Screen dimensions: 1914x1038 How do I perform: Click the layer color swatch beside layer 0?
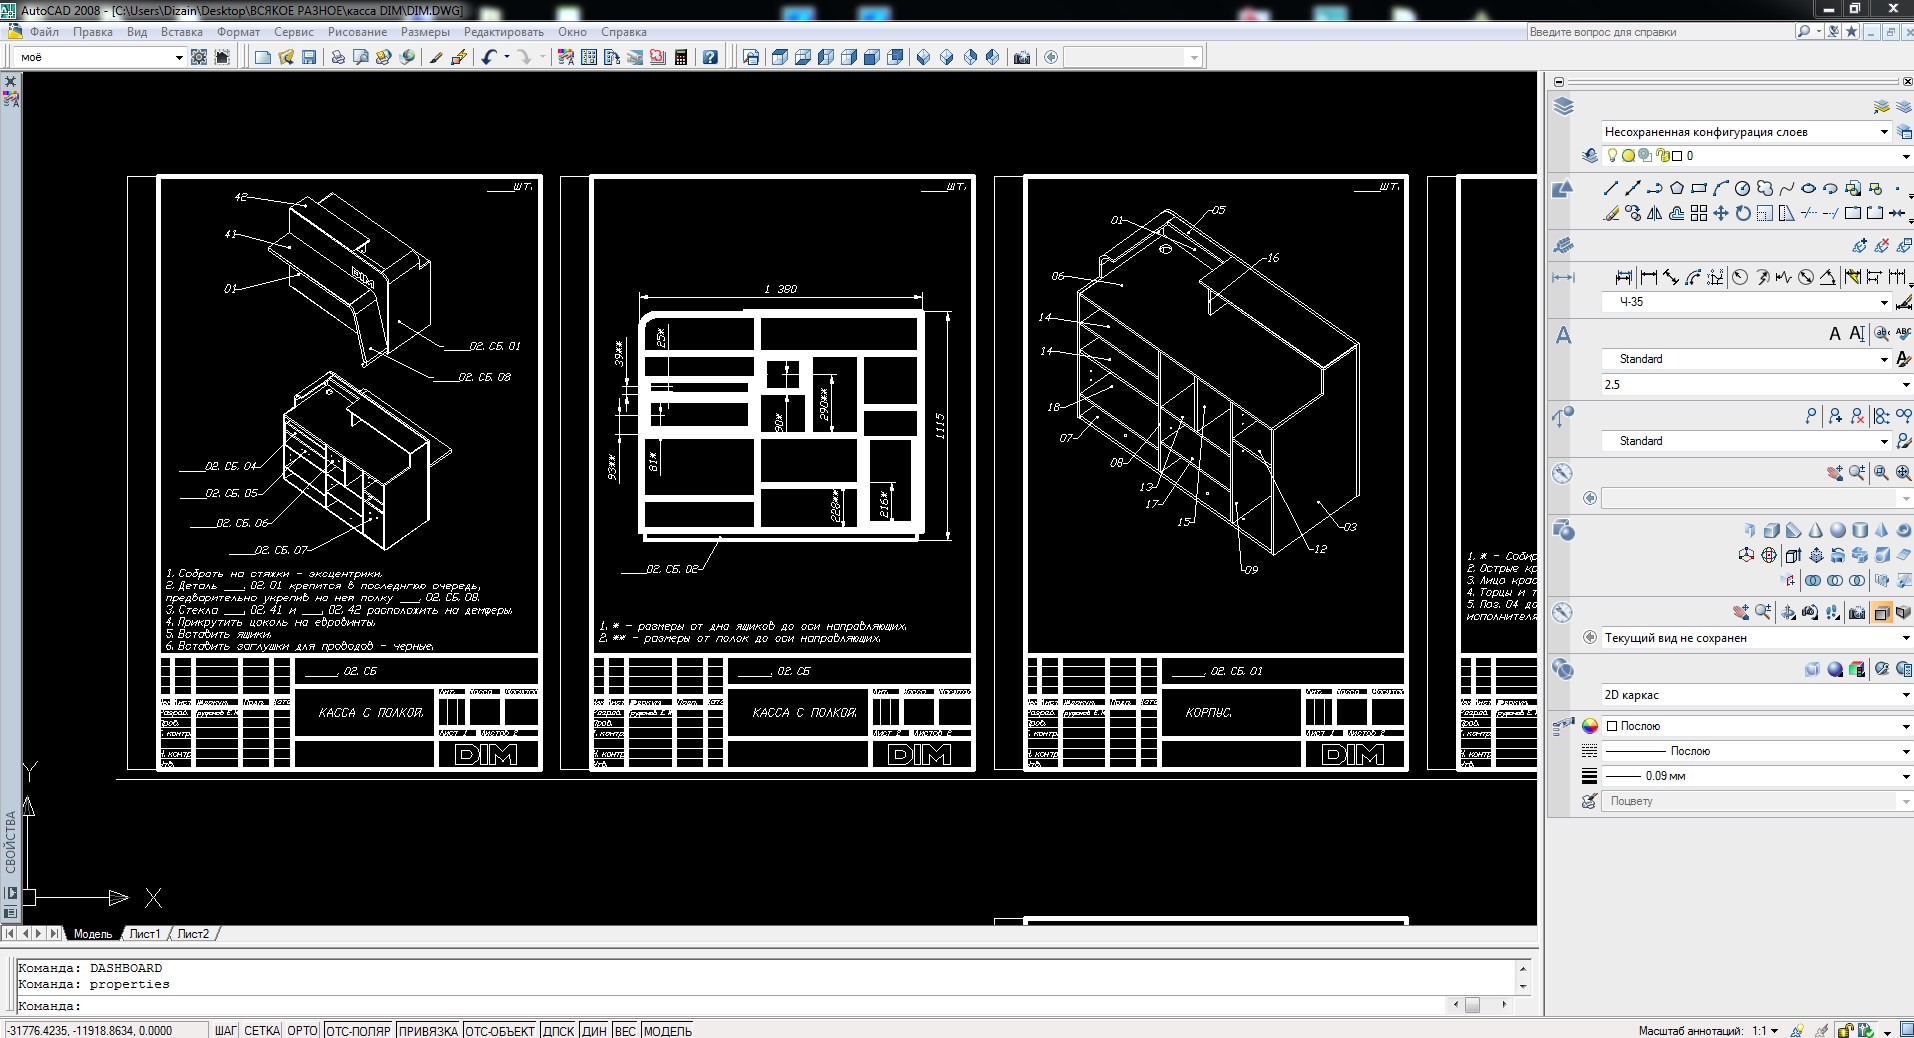pos(1677,156)
